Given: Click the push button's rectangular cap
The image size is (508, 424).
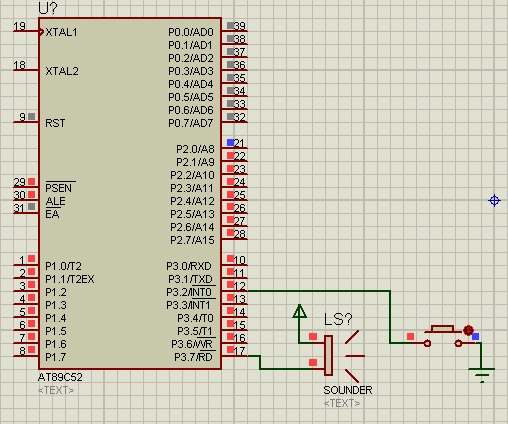Looking at the screenshot, I should 442,329.
